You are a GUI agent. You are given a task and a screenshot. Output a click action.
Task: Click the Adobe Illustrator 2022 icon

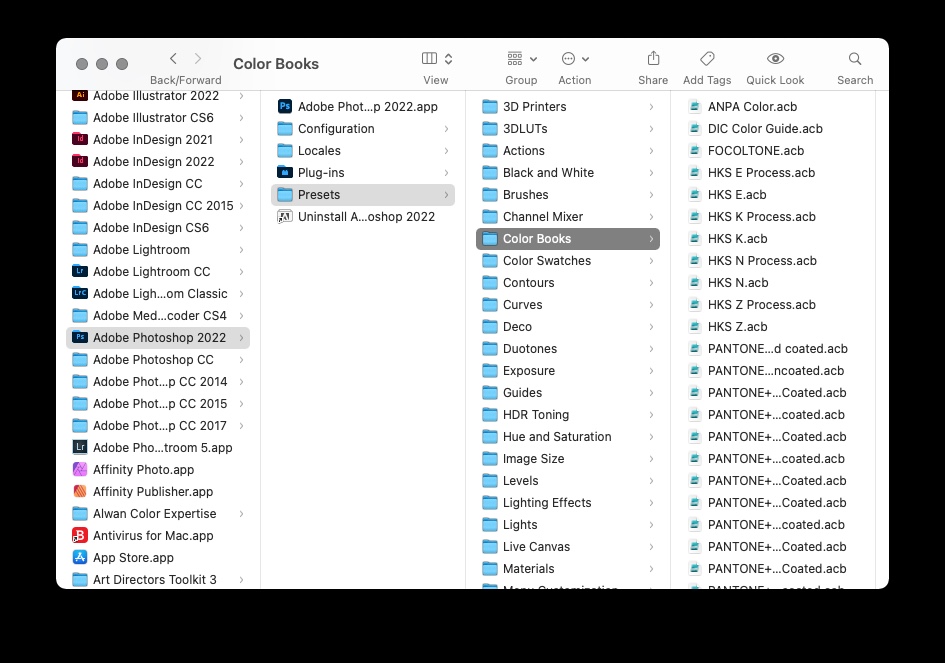pyautogui.click(x=80, y=95)
